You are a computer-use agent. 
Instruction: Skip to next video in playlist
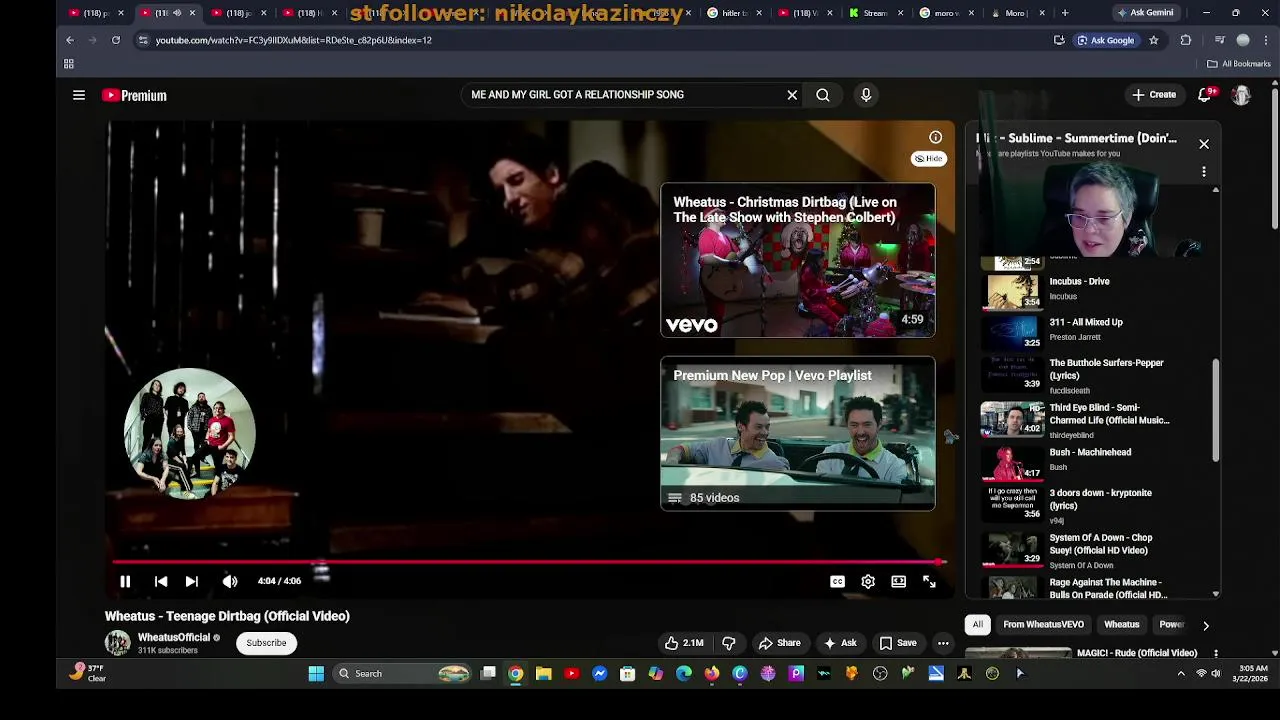(x=192, y=581)
